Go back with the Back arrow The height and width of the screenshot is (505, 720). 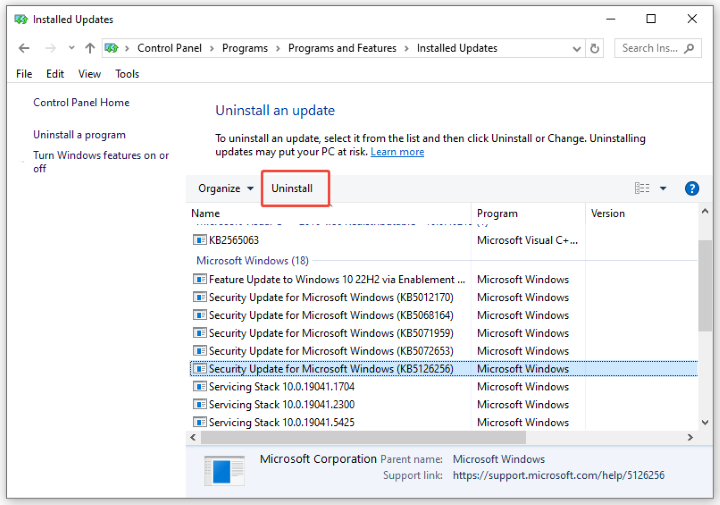click(24, 48)
